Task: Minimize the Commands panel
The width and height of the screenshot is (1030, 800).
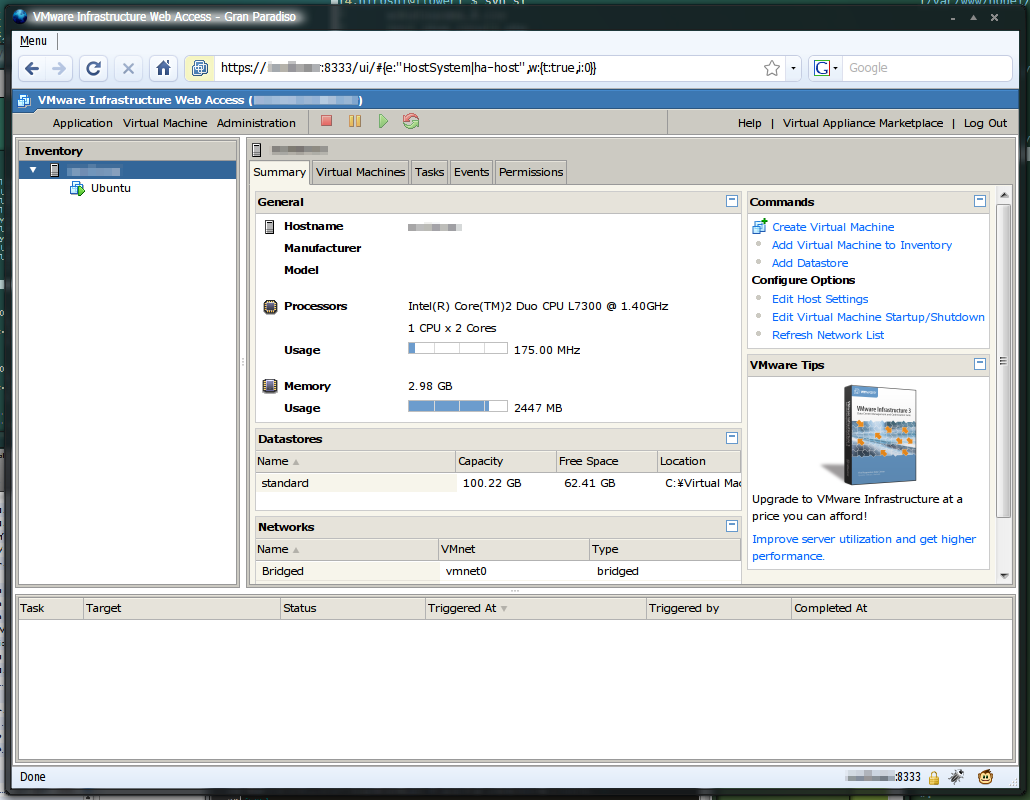Action: (980, 201)
